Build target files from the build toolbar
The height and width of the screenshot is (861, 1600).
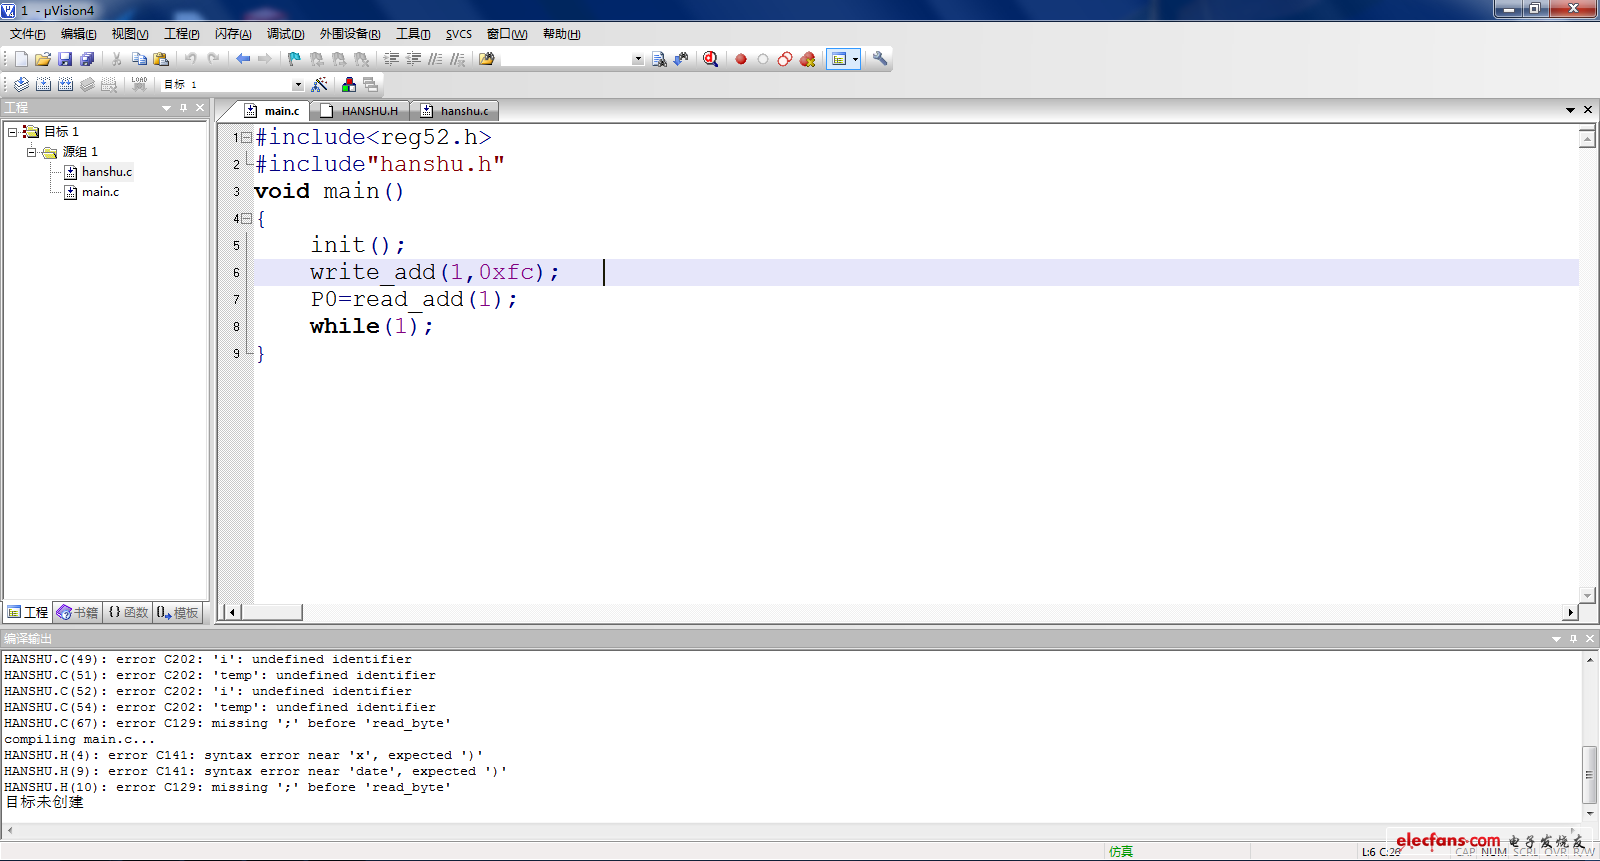point(43,84)
